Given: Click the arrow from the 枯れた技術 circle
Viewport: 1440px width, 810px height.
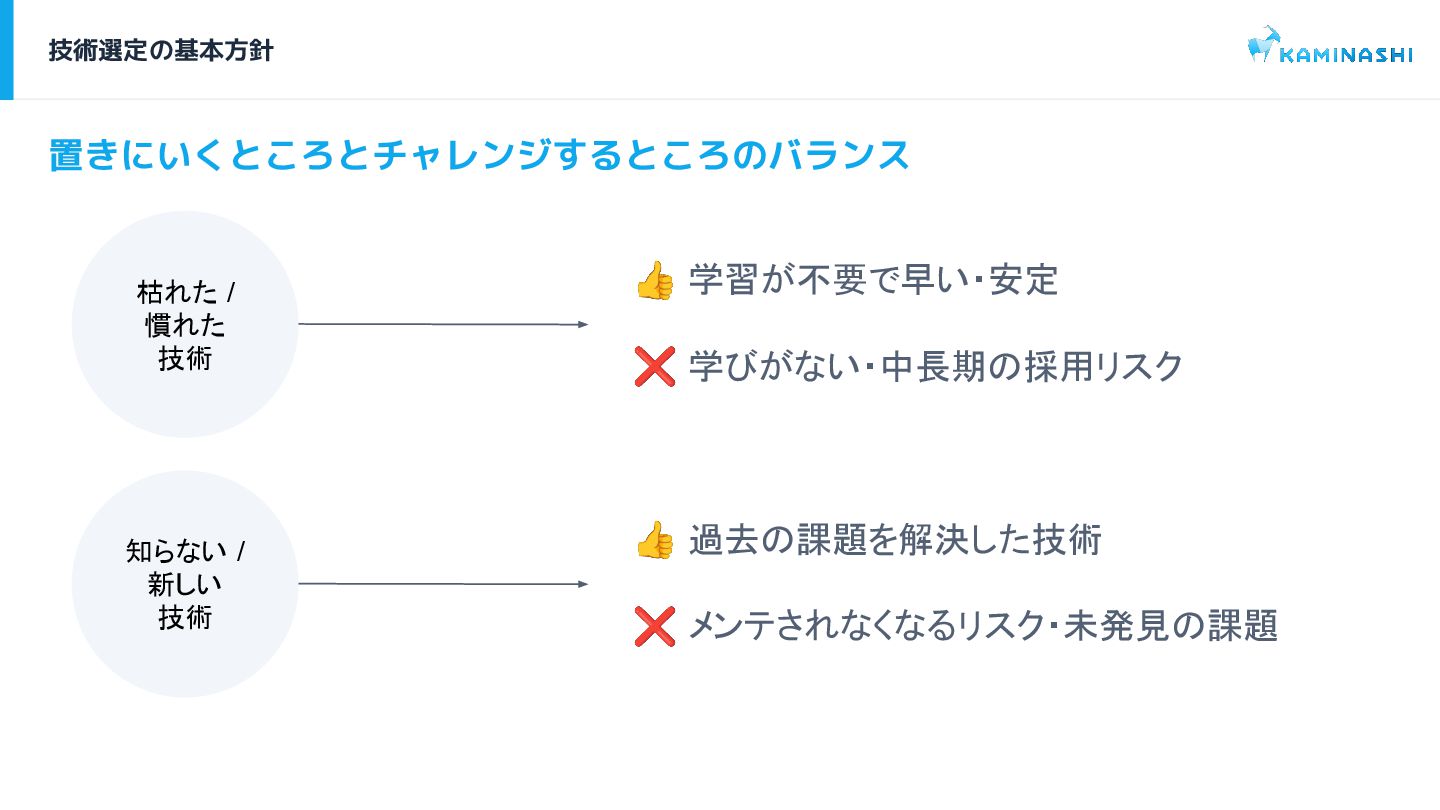Looking at the screenshot, I should pyautogui.click(x=444, y=324).
